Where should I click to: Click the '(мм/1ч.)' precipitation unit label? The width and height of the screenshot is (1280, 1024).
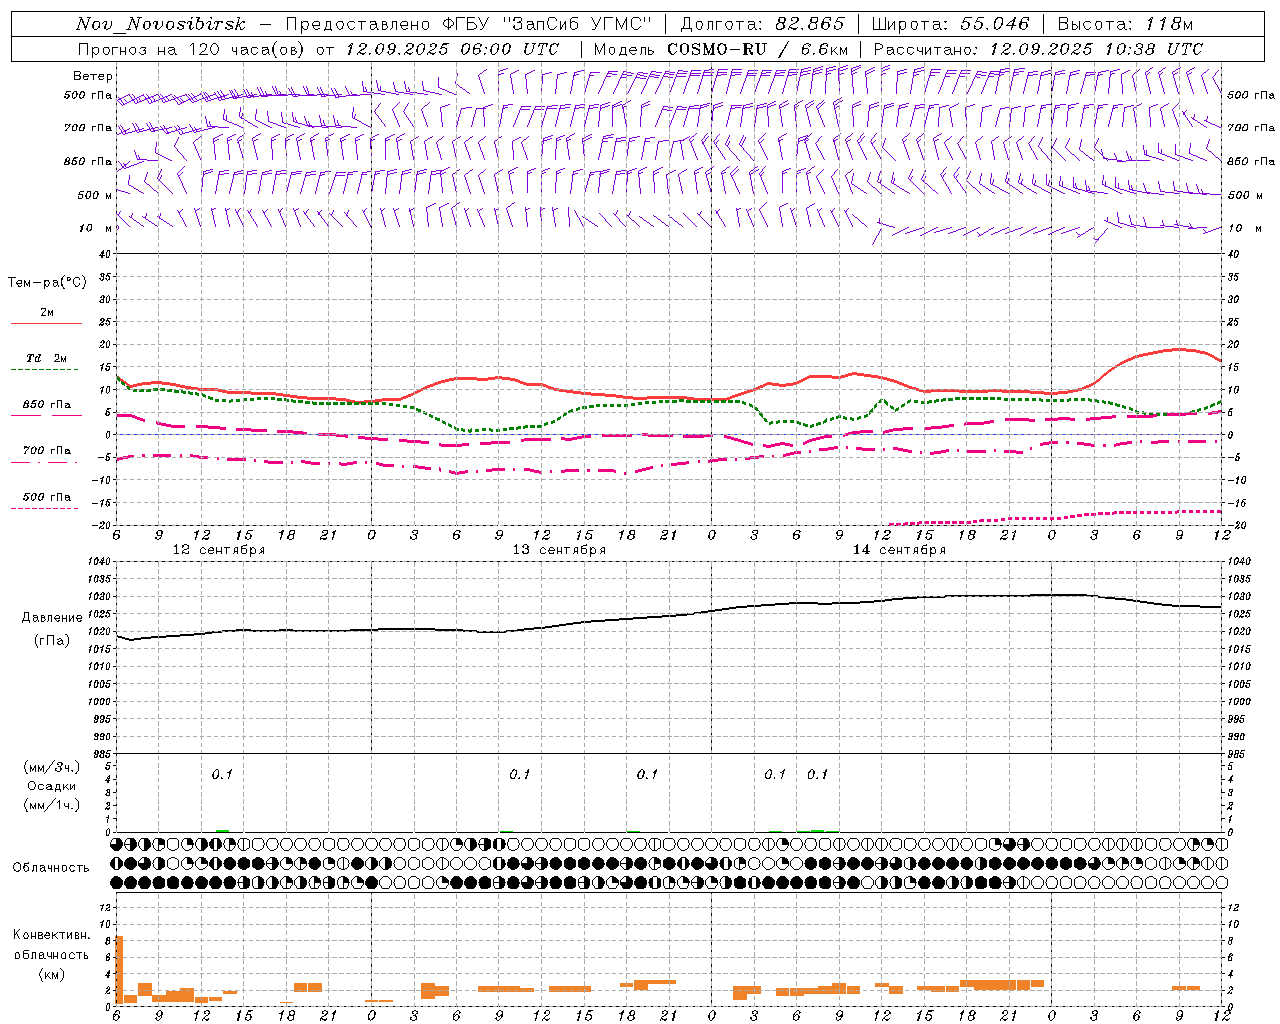pos(52,805)
